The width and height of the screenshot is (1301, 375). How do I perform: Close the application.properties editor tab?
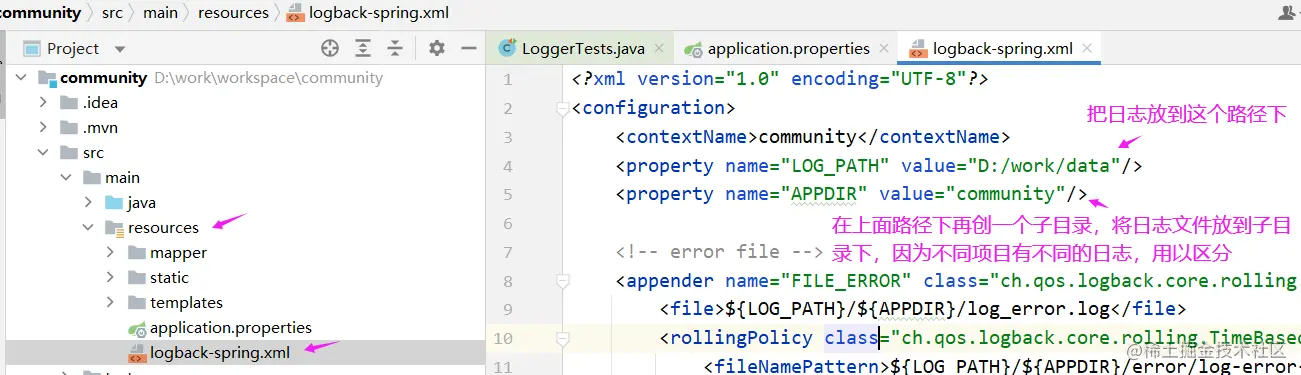(884, 48)
